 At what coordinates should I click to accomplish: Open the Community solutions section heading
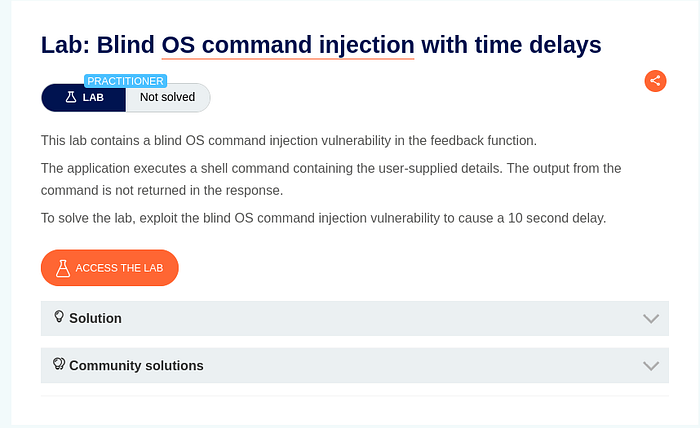136,366
